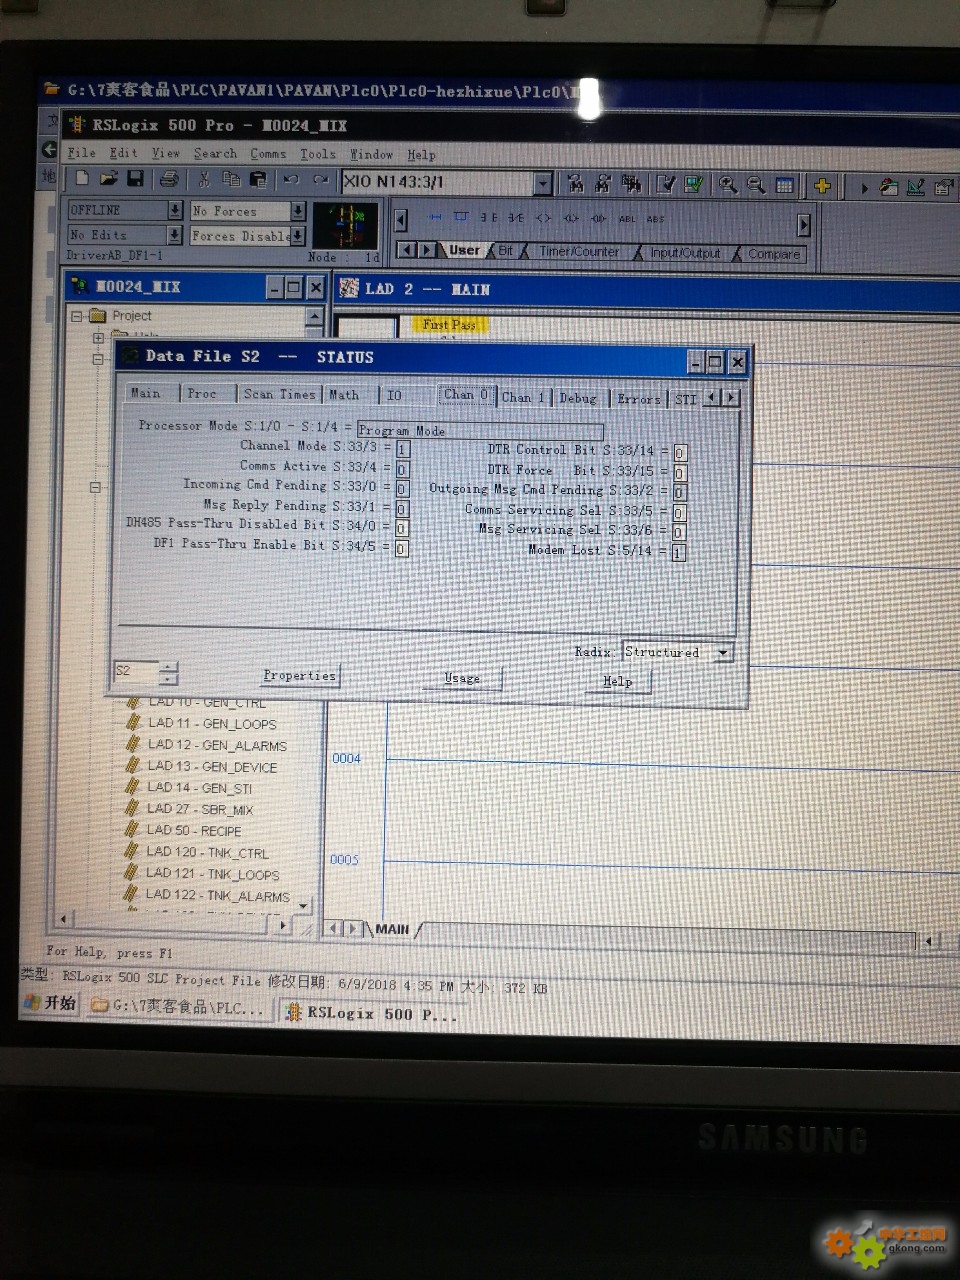Viewport: 960px width, 1280px height.
Task: Click the Cut scissors toolbar icon
Action: 204,180
